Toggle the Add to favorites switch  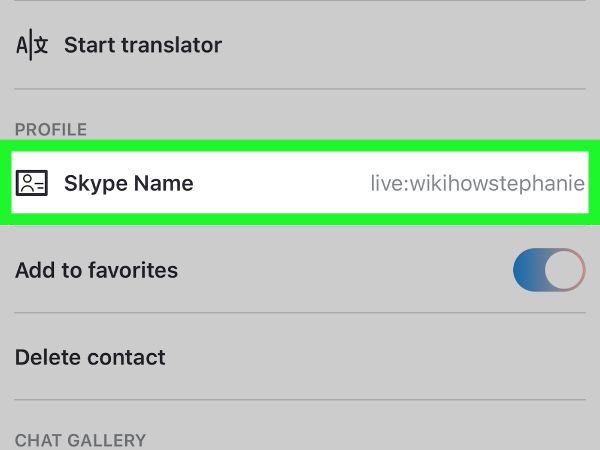pos(549,270)
